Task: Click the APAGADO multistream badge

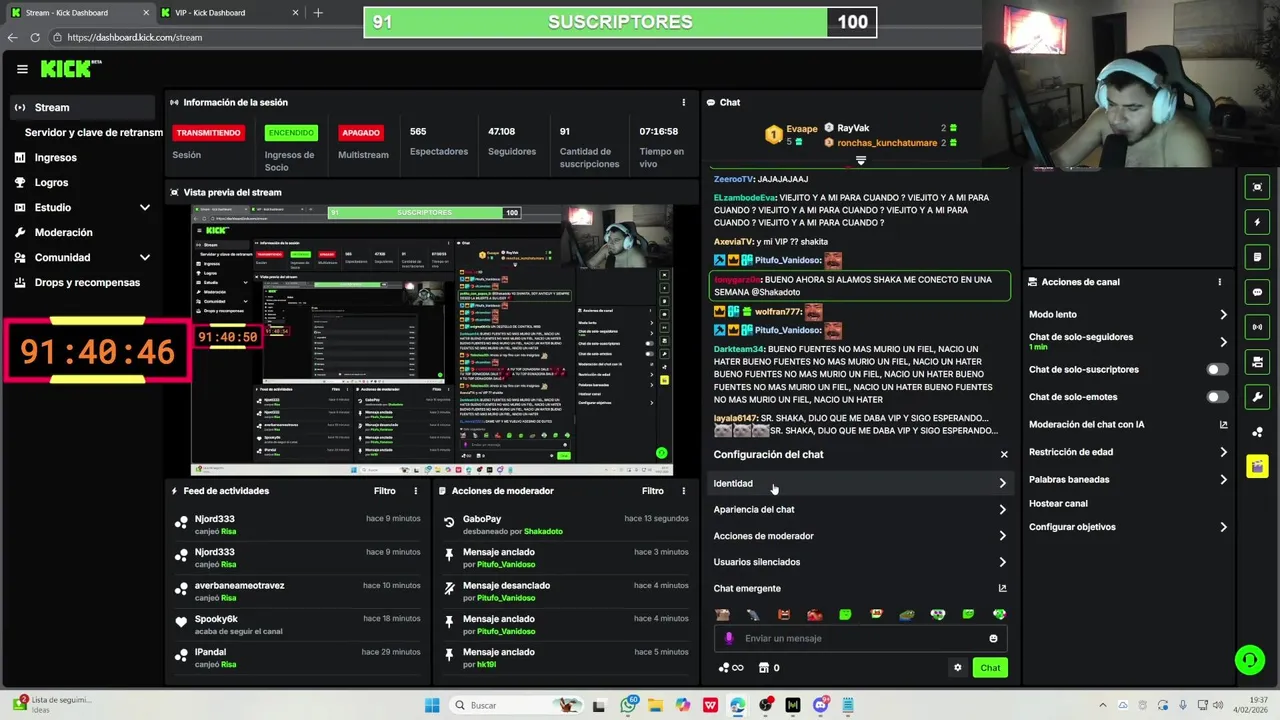Action: 361,132
